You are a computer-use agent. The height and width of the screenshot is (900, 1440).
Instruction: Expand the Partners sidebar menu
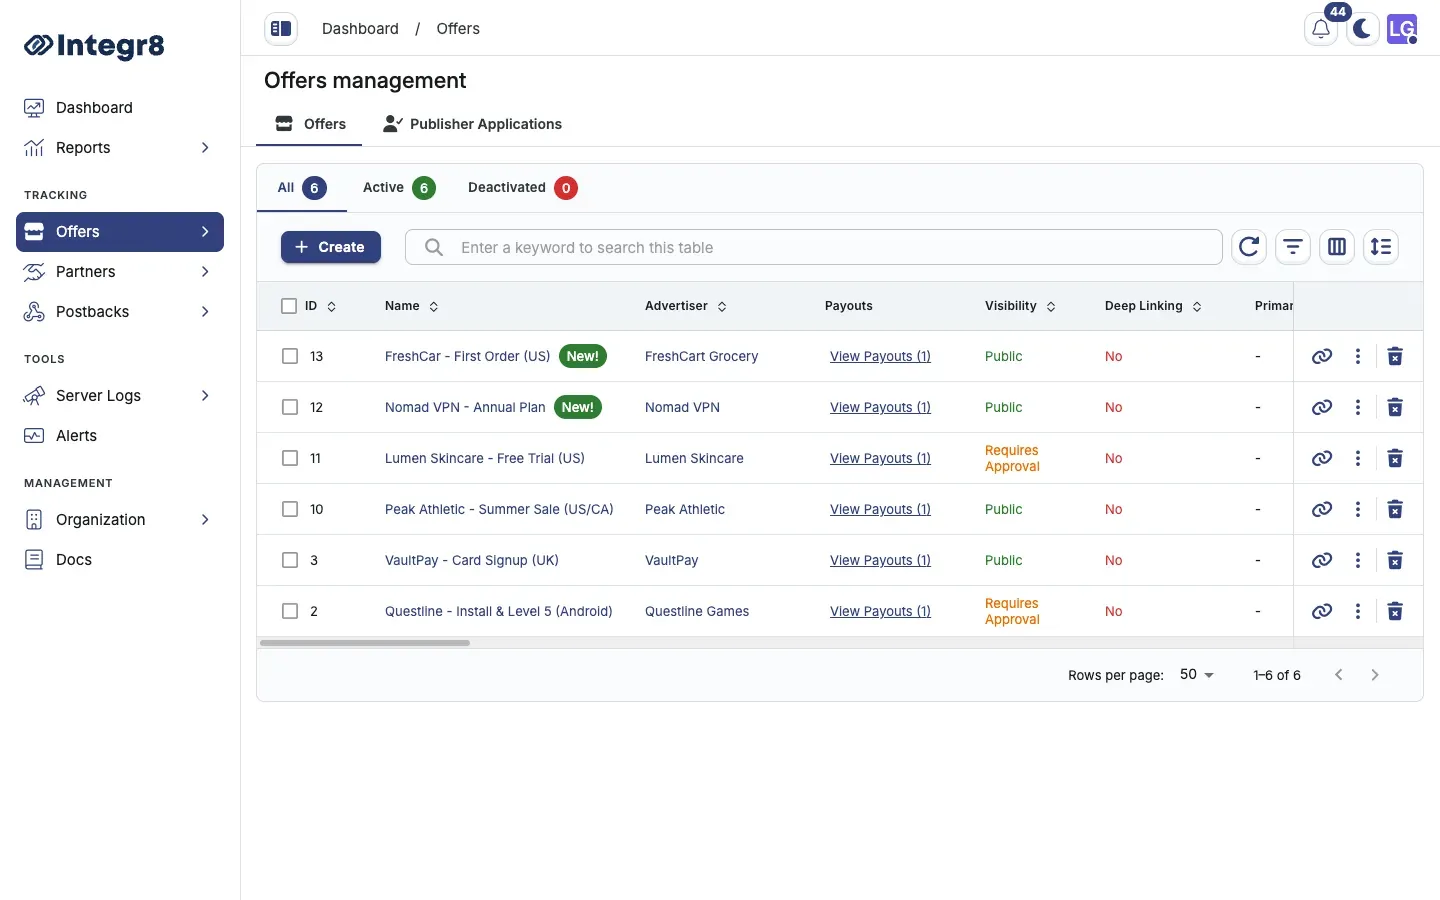click(120, 272)
